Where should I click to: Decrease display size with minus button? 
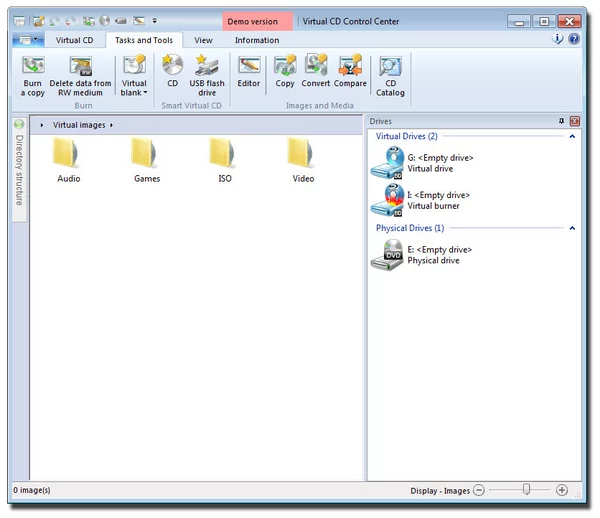pyautogui.click(x=478, y=490)
